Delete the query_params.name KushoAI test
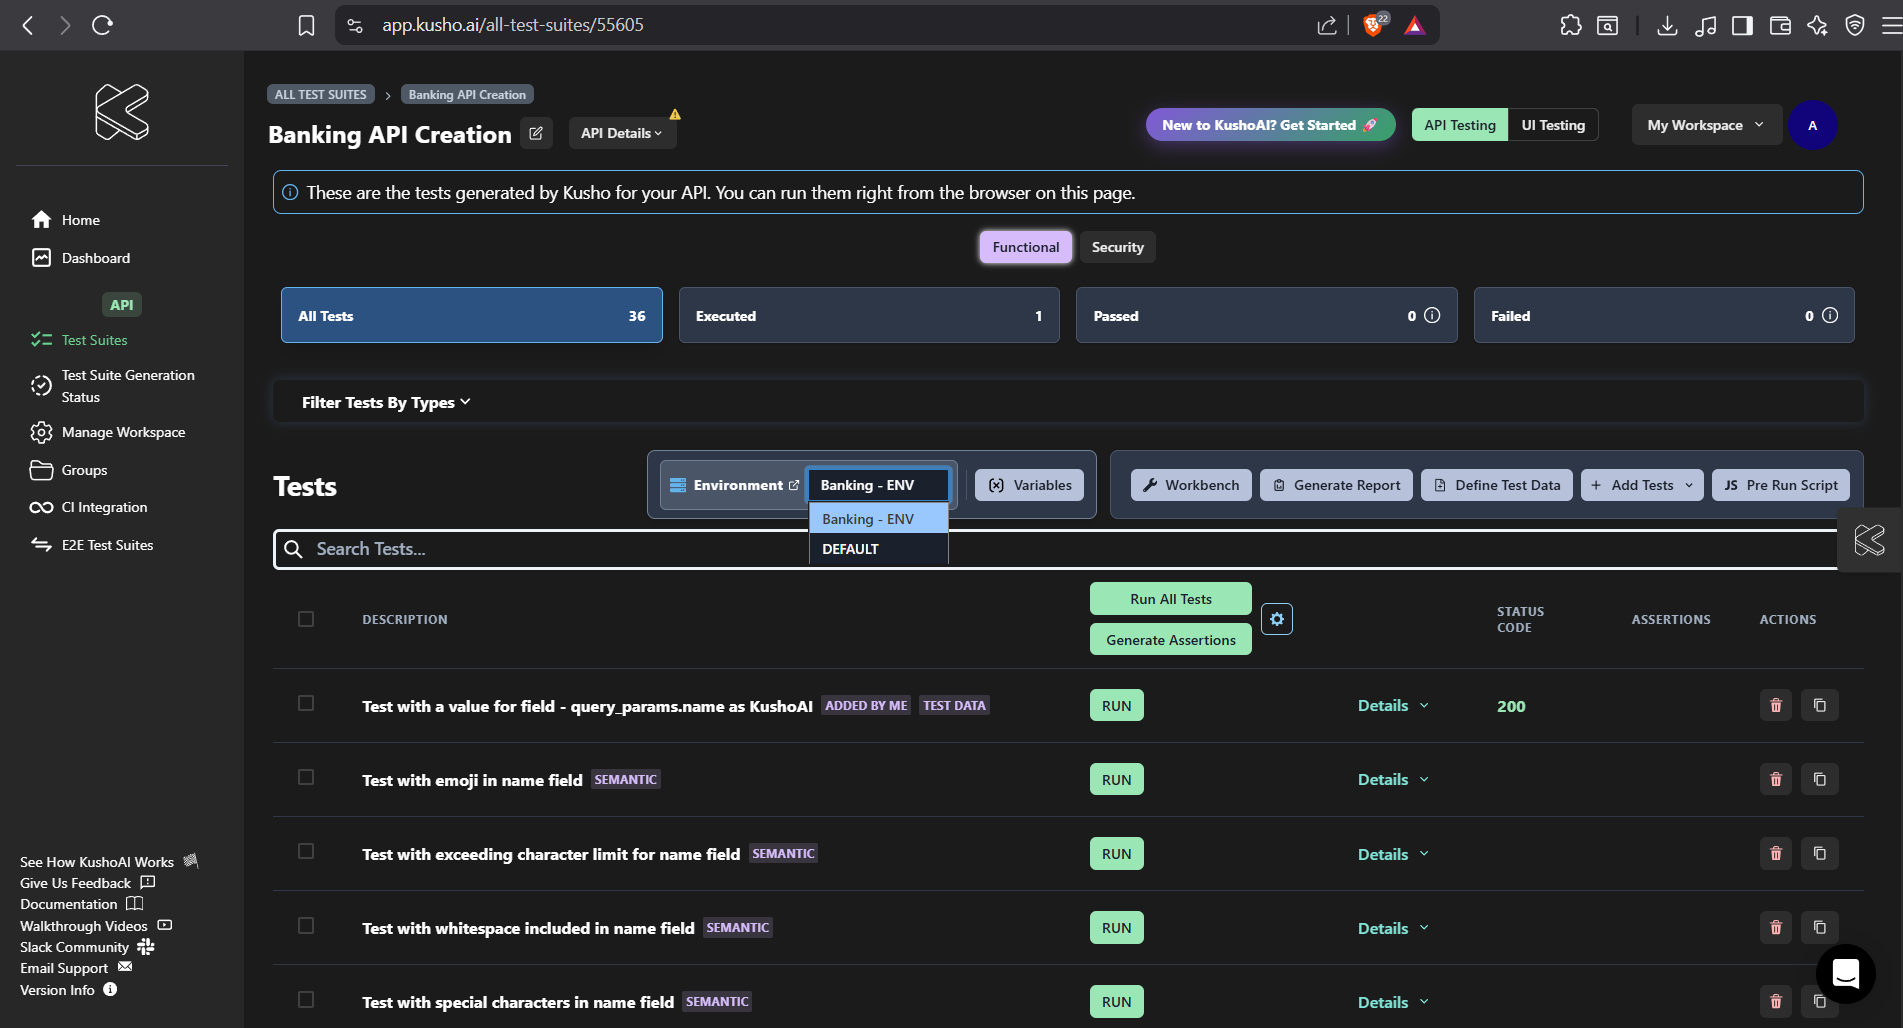The height and width of the screenshot is (1028, 1903). click(x=1776, y=705)
